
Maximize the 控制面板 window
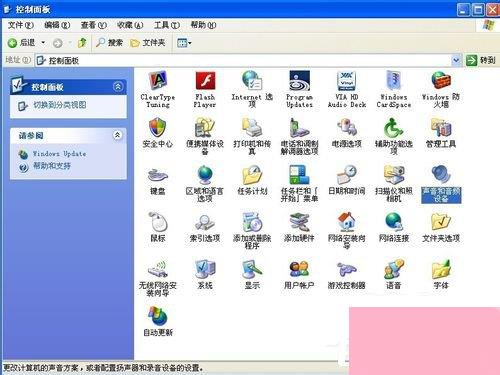tap(478, 10)
